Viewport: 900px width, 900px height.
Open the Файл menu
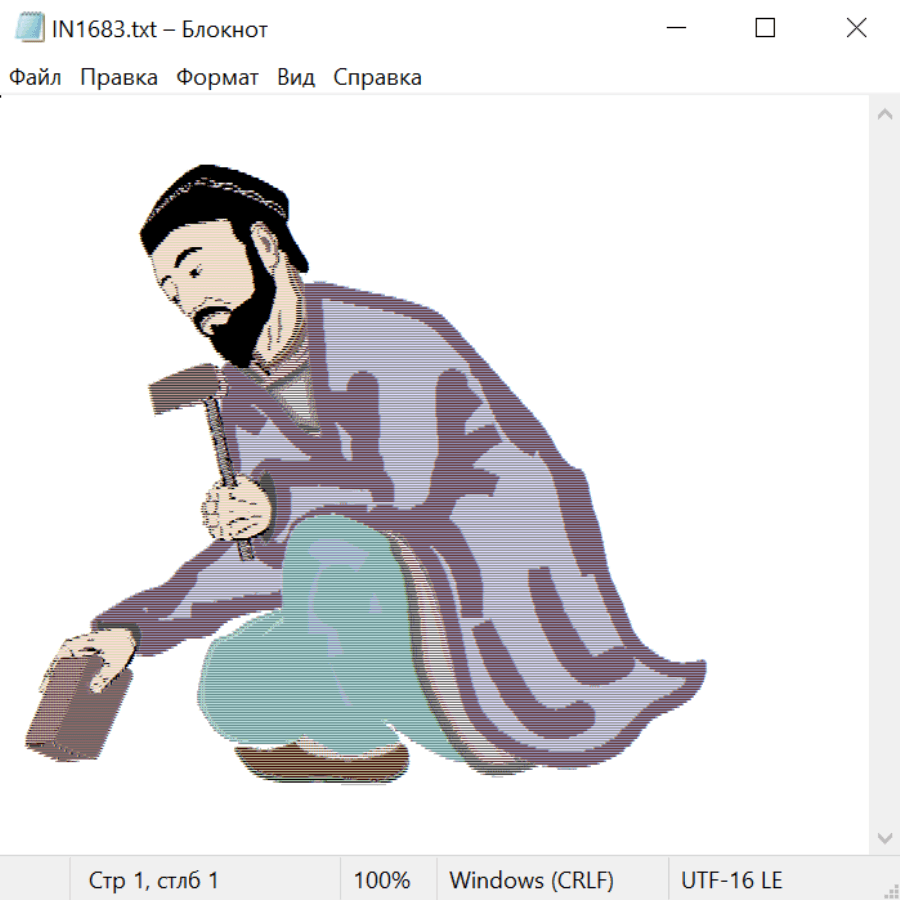tap(35, 77)
